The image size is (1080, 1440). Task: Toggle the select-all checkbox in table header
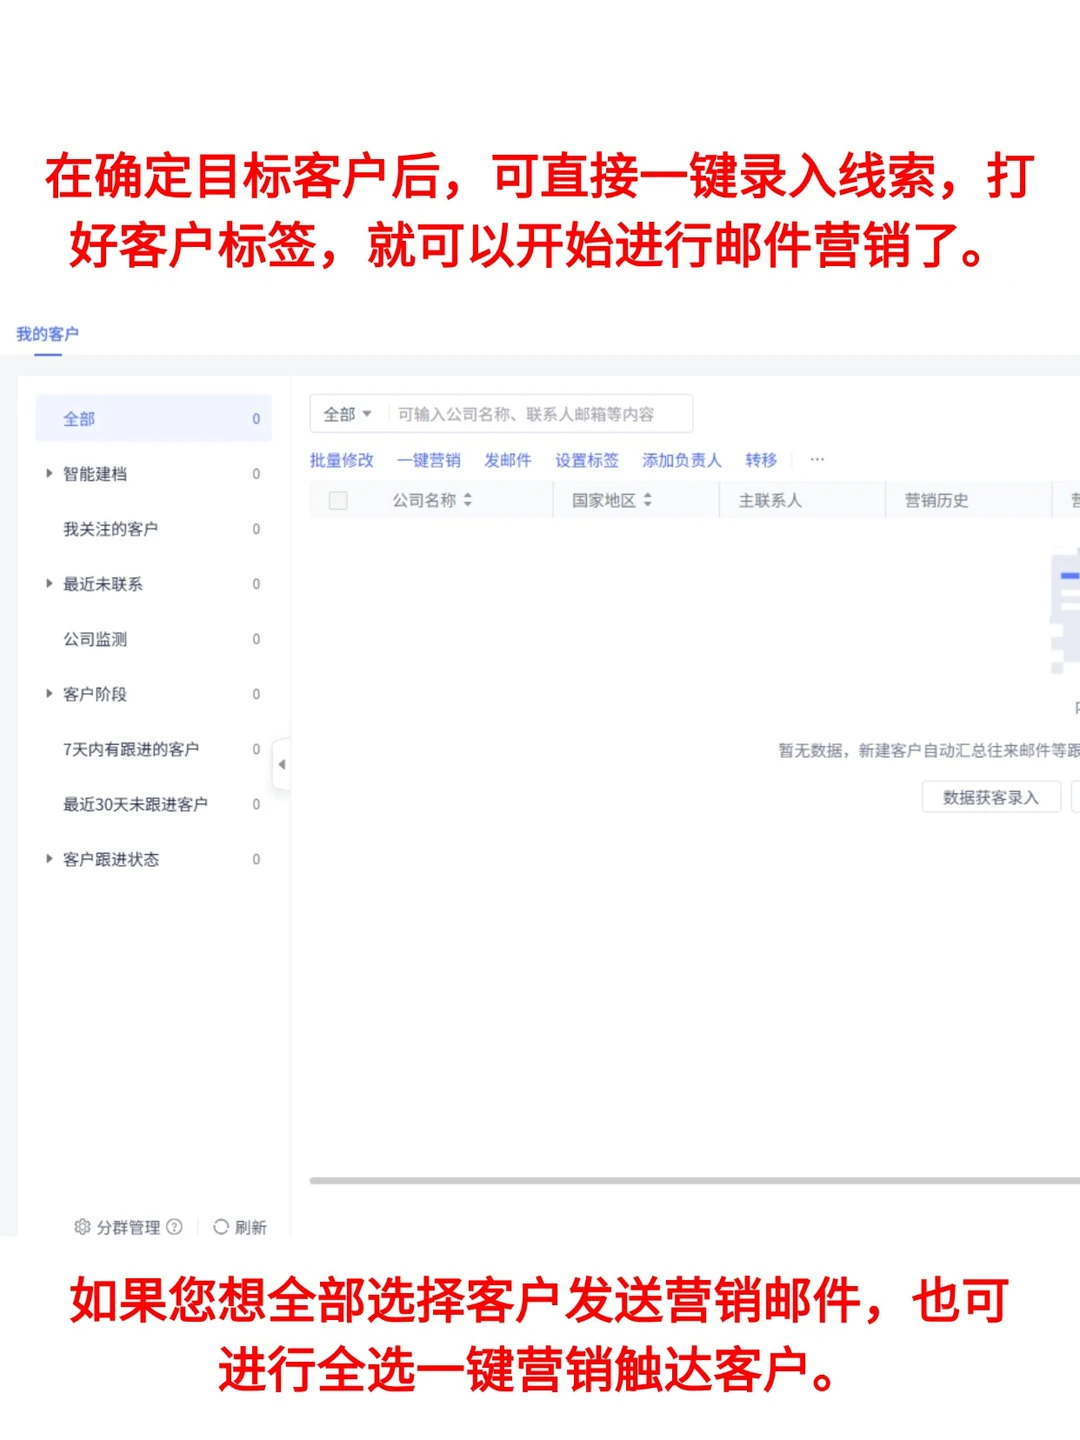tap(338, 500)
